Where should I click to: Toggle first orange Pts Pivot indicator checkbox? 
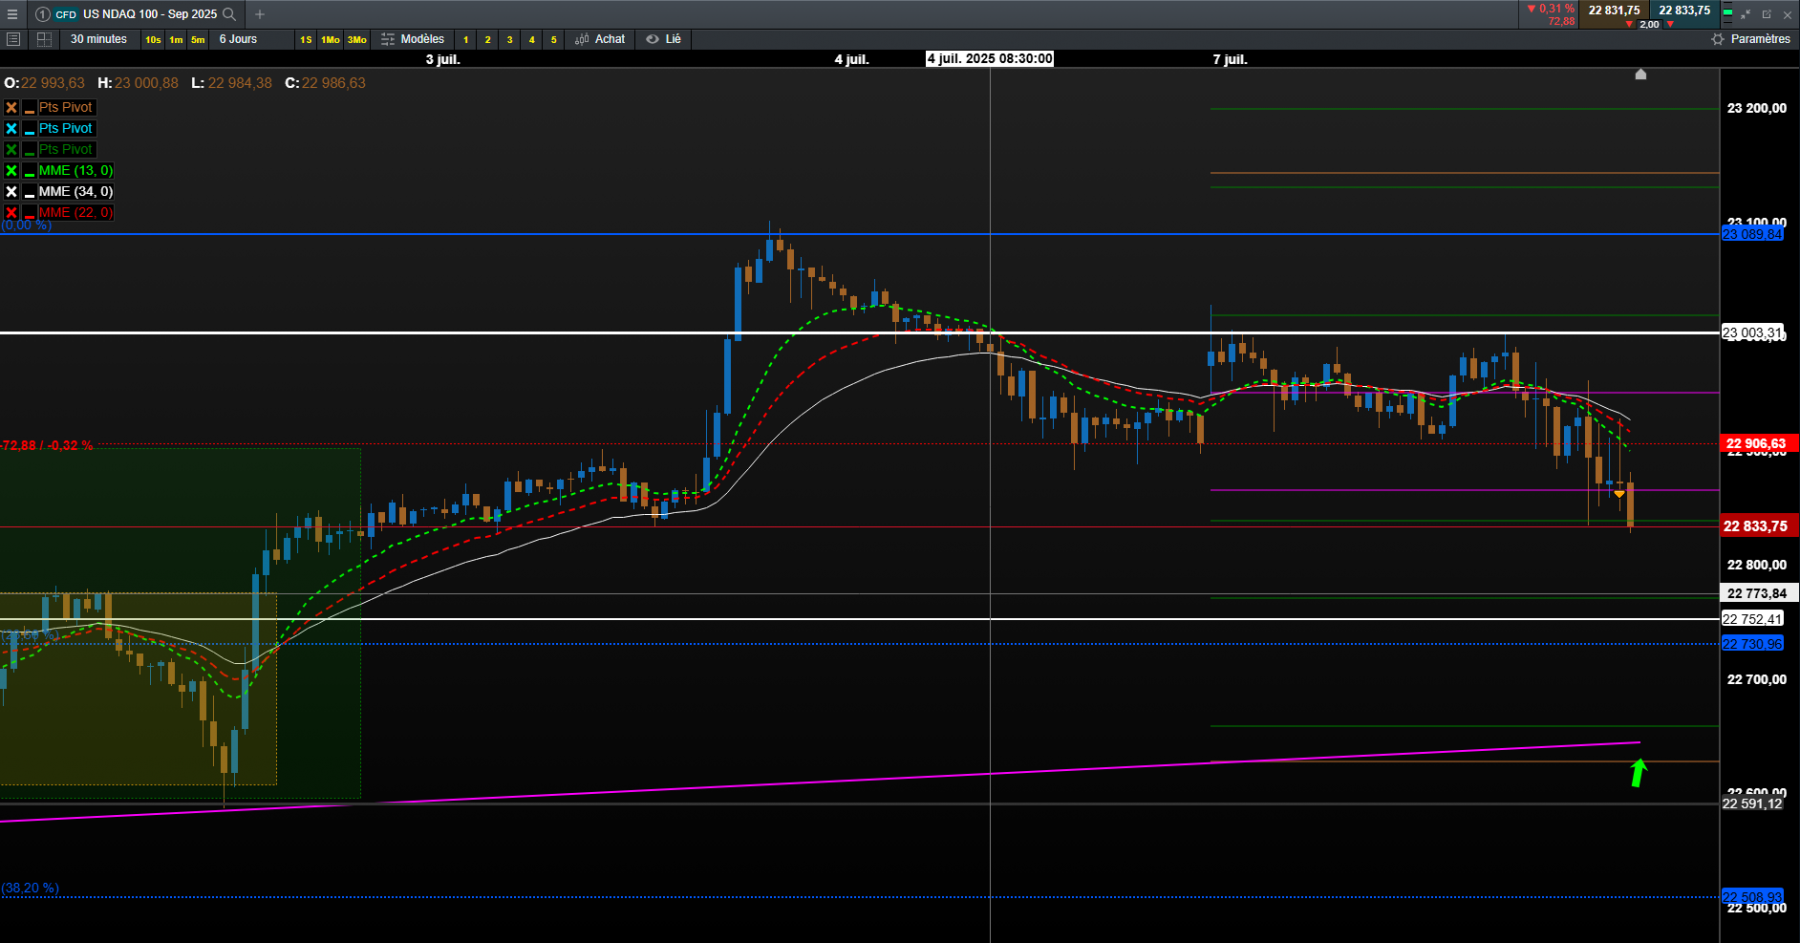[11, 107]
